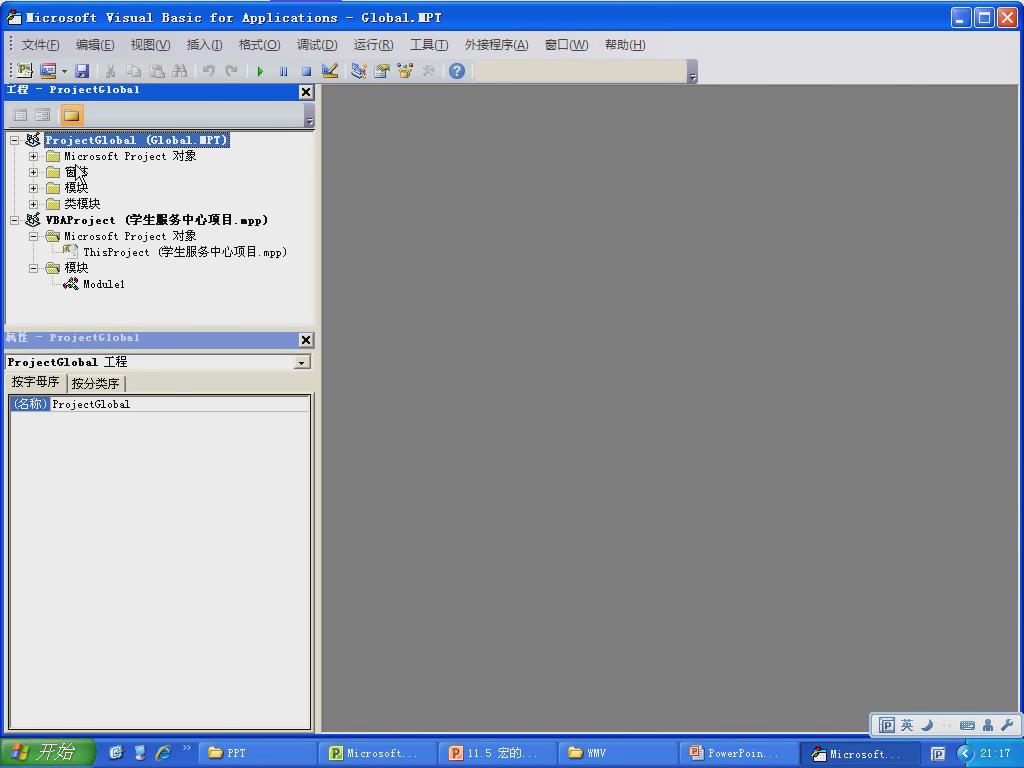Expand Microsoft Project 对象 under ProjectGlobal
The height and width of the screenshot is (768, 1024).
click(x=33, y=157)
